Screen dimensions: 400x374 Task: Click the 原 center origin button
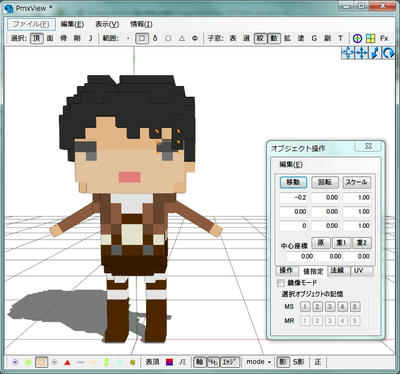point(321,243)
